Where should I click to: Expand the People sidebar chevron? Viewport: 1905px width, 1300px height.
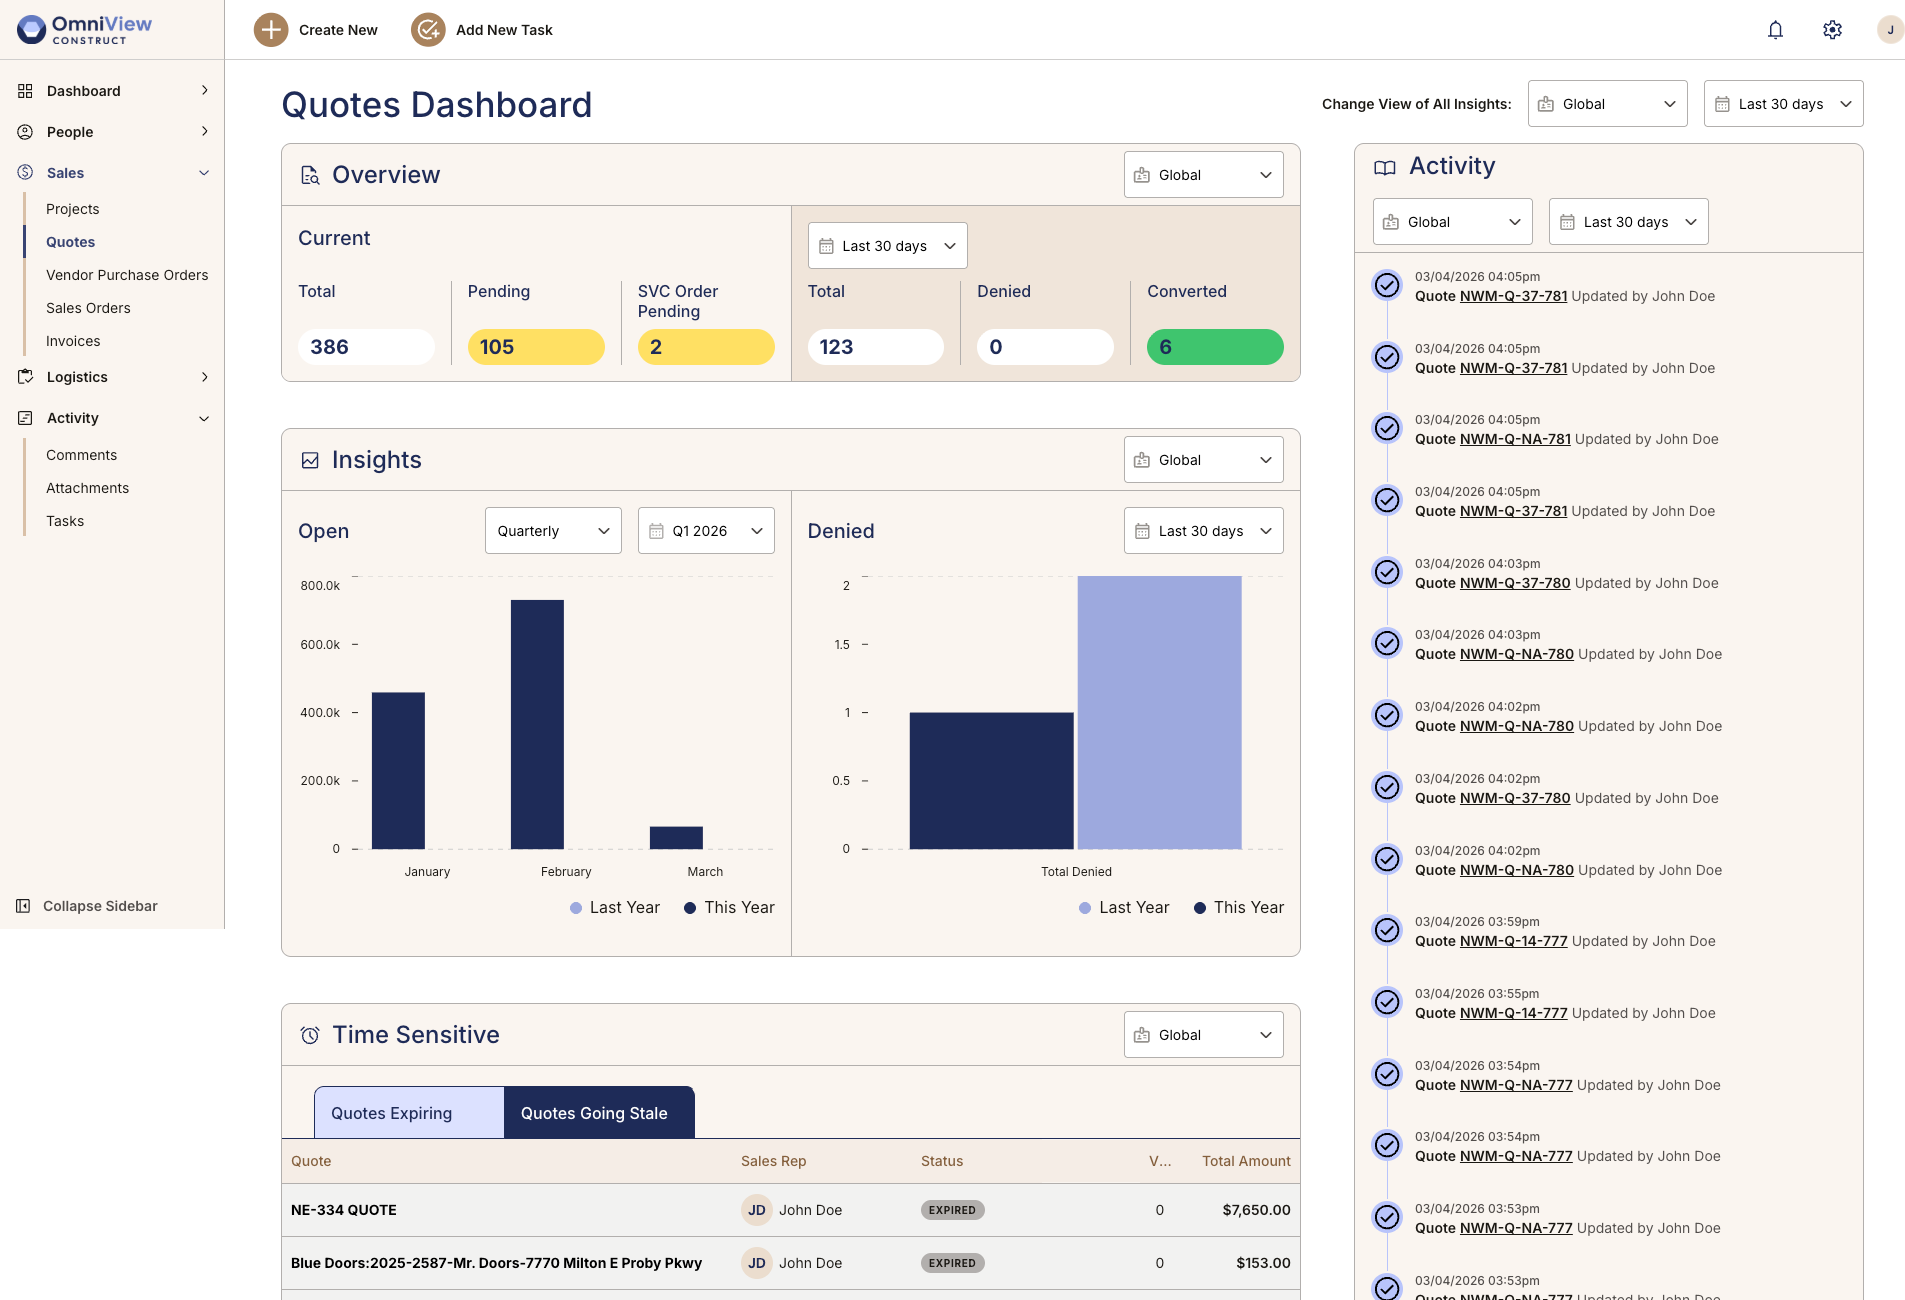pos(205,131)
